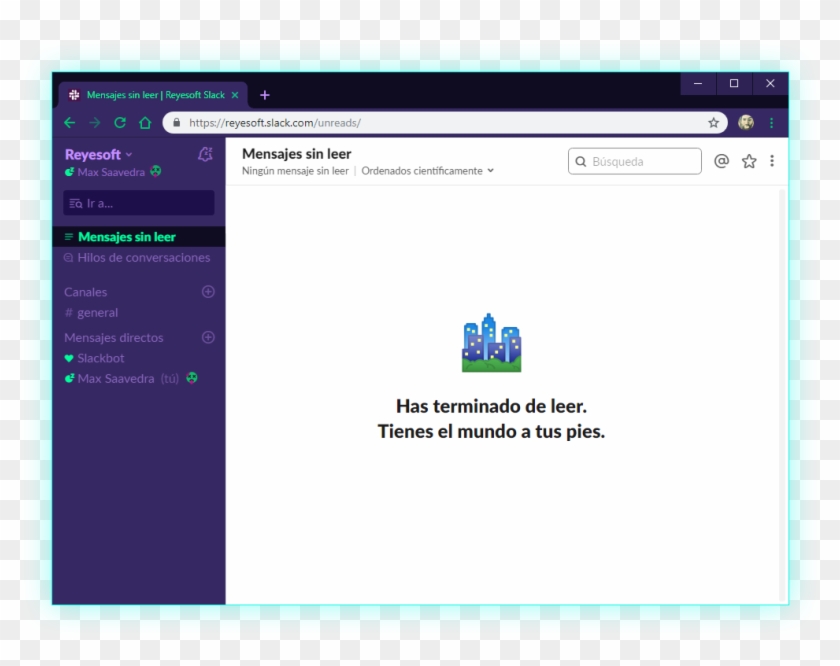
Task: Open Slackbot direct message
Action: [100, 358]
